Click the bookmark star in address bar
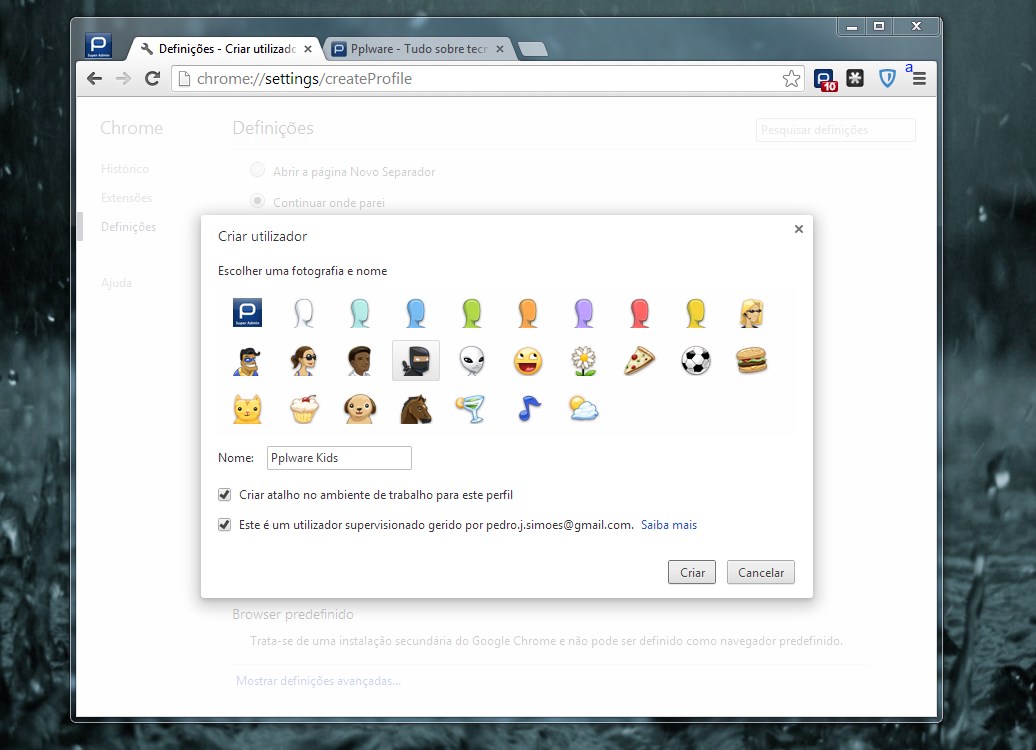This screenshot has width=1036, height=750. [791, 79]
